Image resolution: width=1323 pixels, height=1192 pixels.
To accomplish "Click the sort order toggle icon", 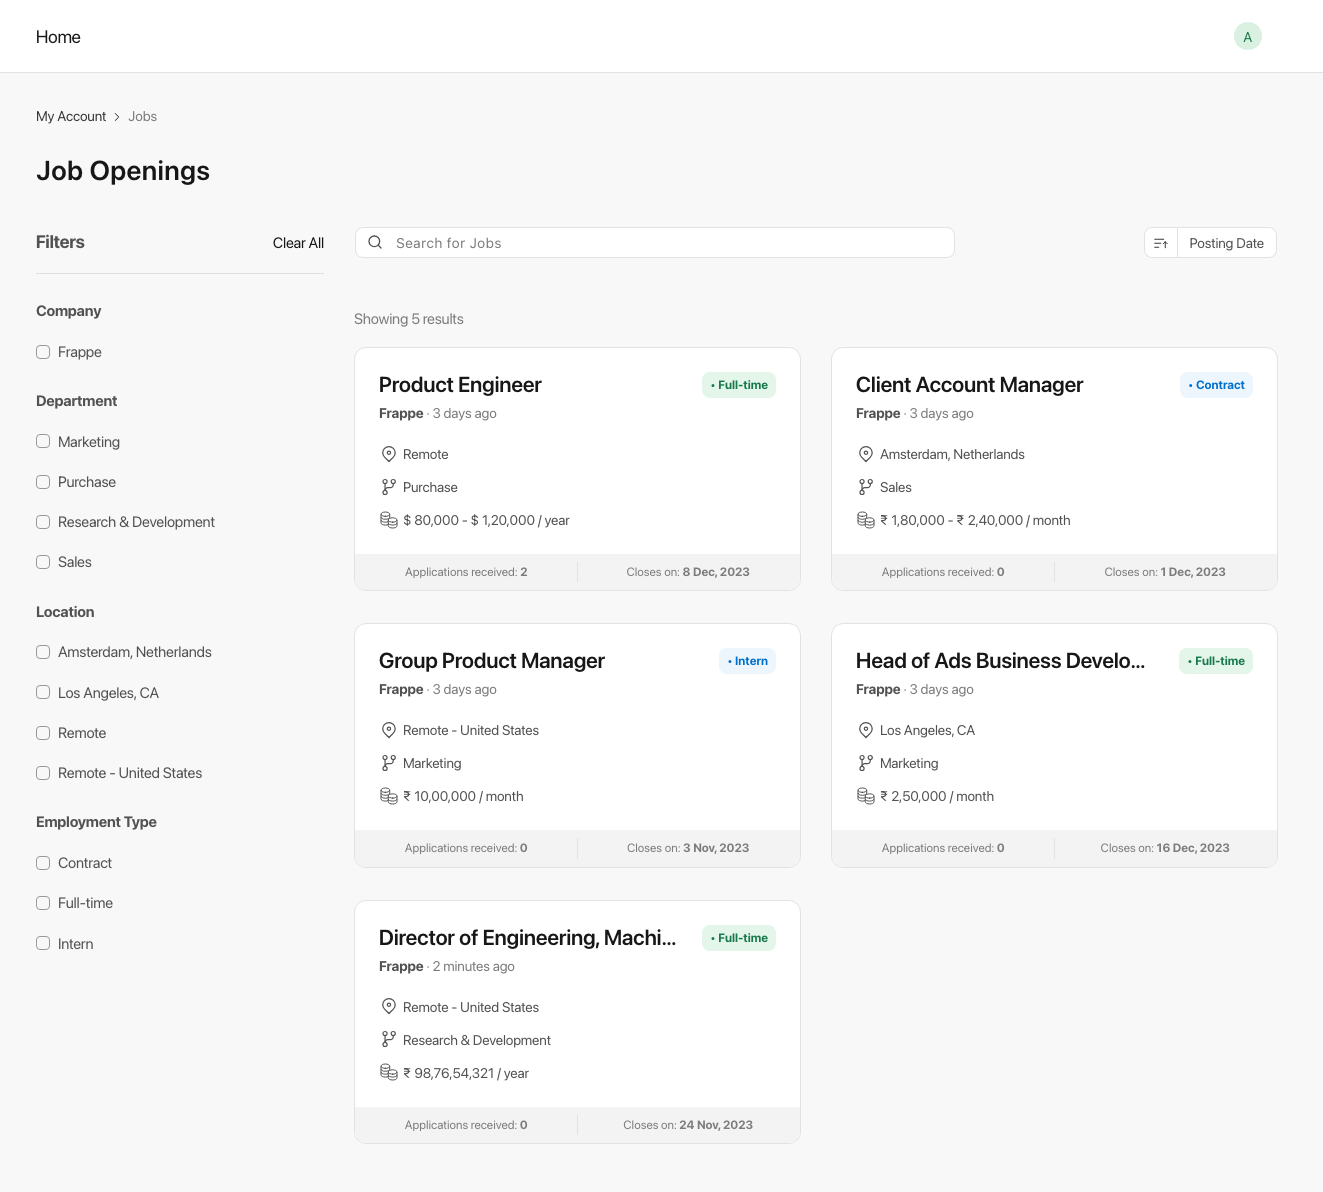I will (x=1161, y=243).
